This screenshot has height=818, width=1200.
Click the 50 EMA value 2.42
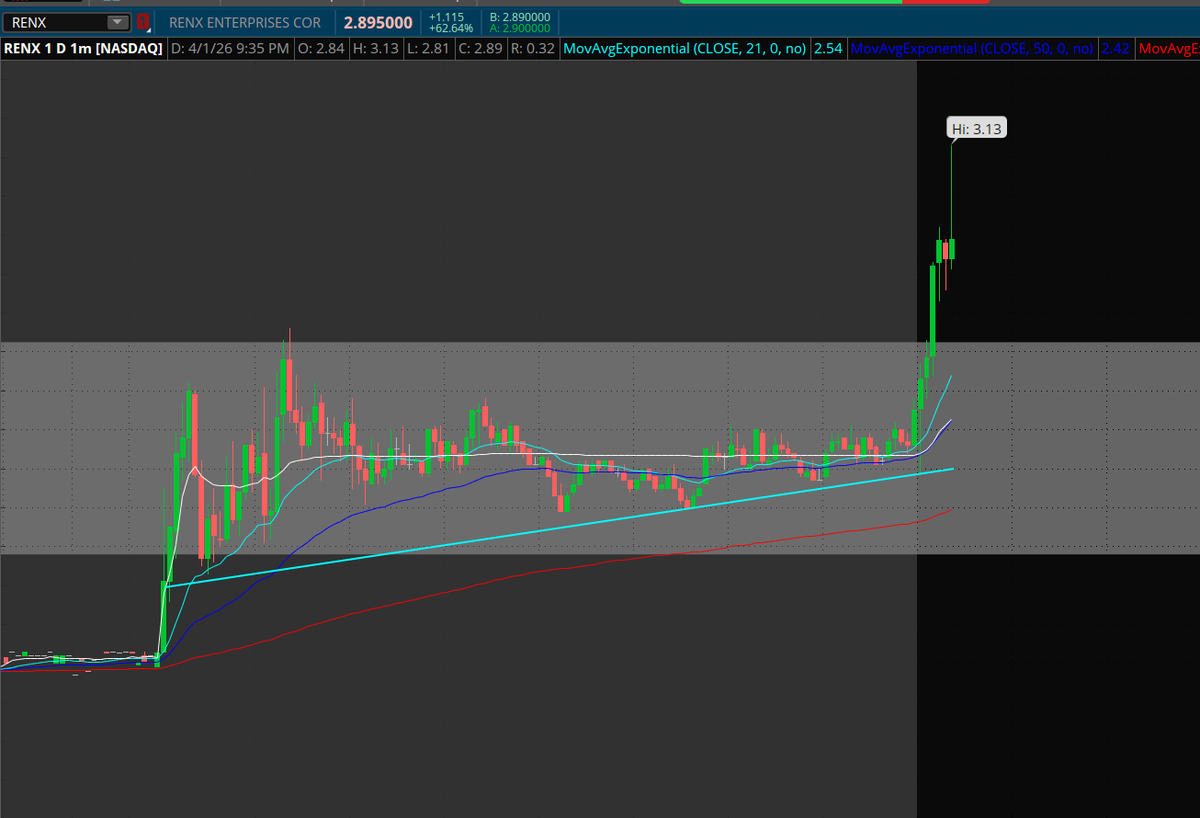pyautogui.click(x=1115, y=48)
